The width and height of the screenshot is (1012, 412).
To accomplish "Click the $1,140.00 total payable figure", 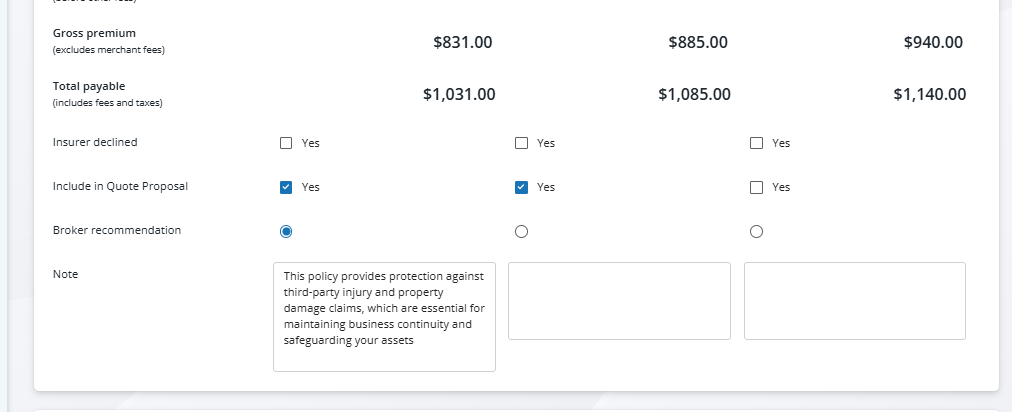I will [929, 94].
